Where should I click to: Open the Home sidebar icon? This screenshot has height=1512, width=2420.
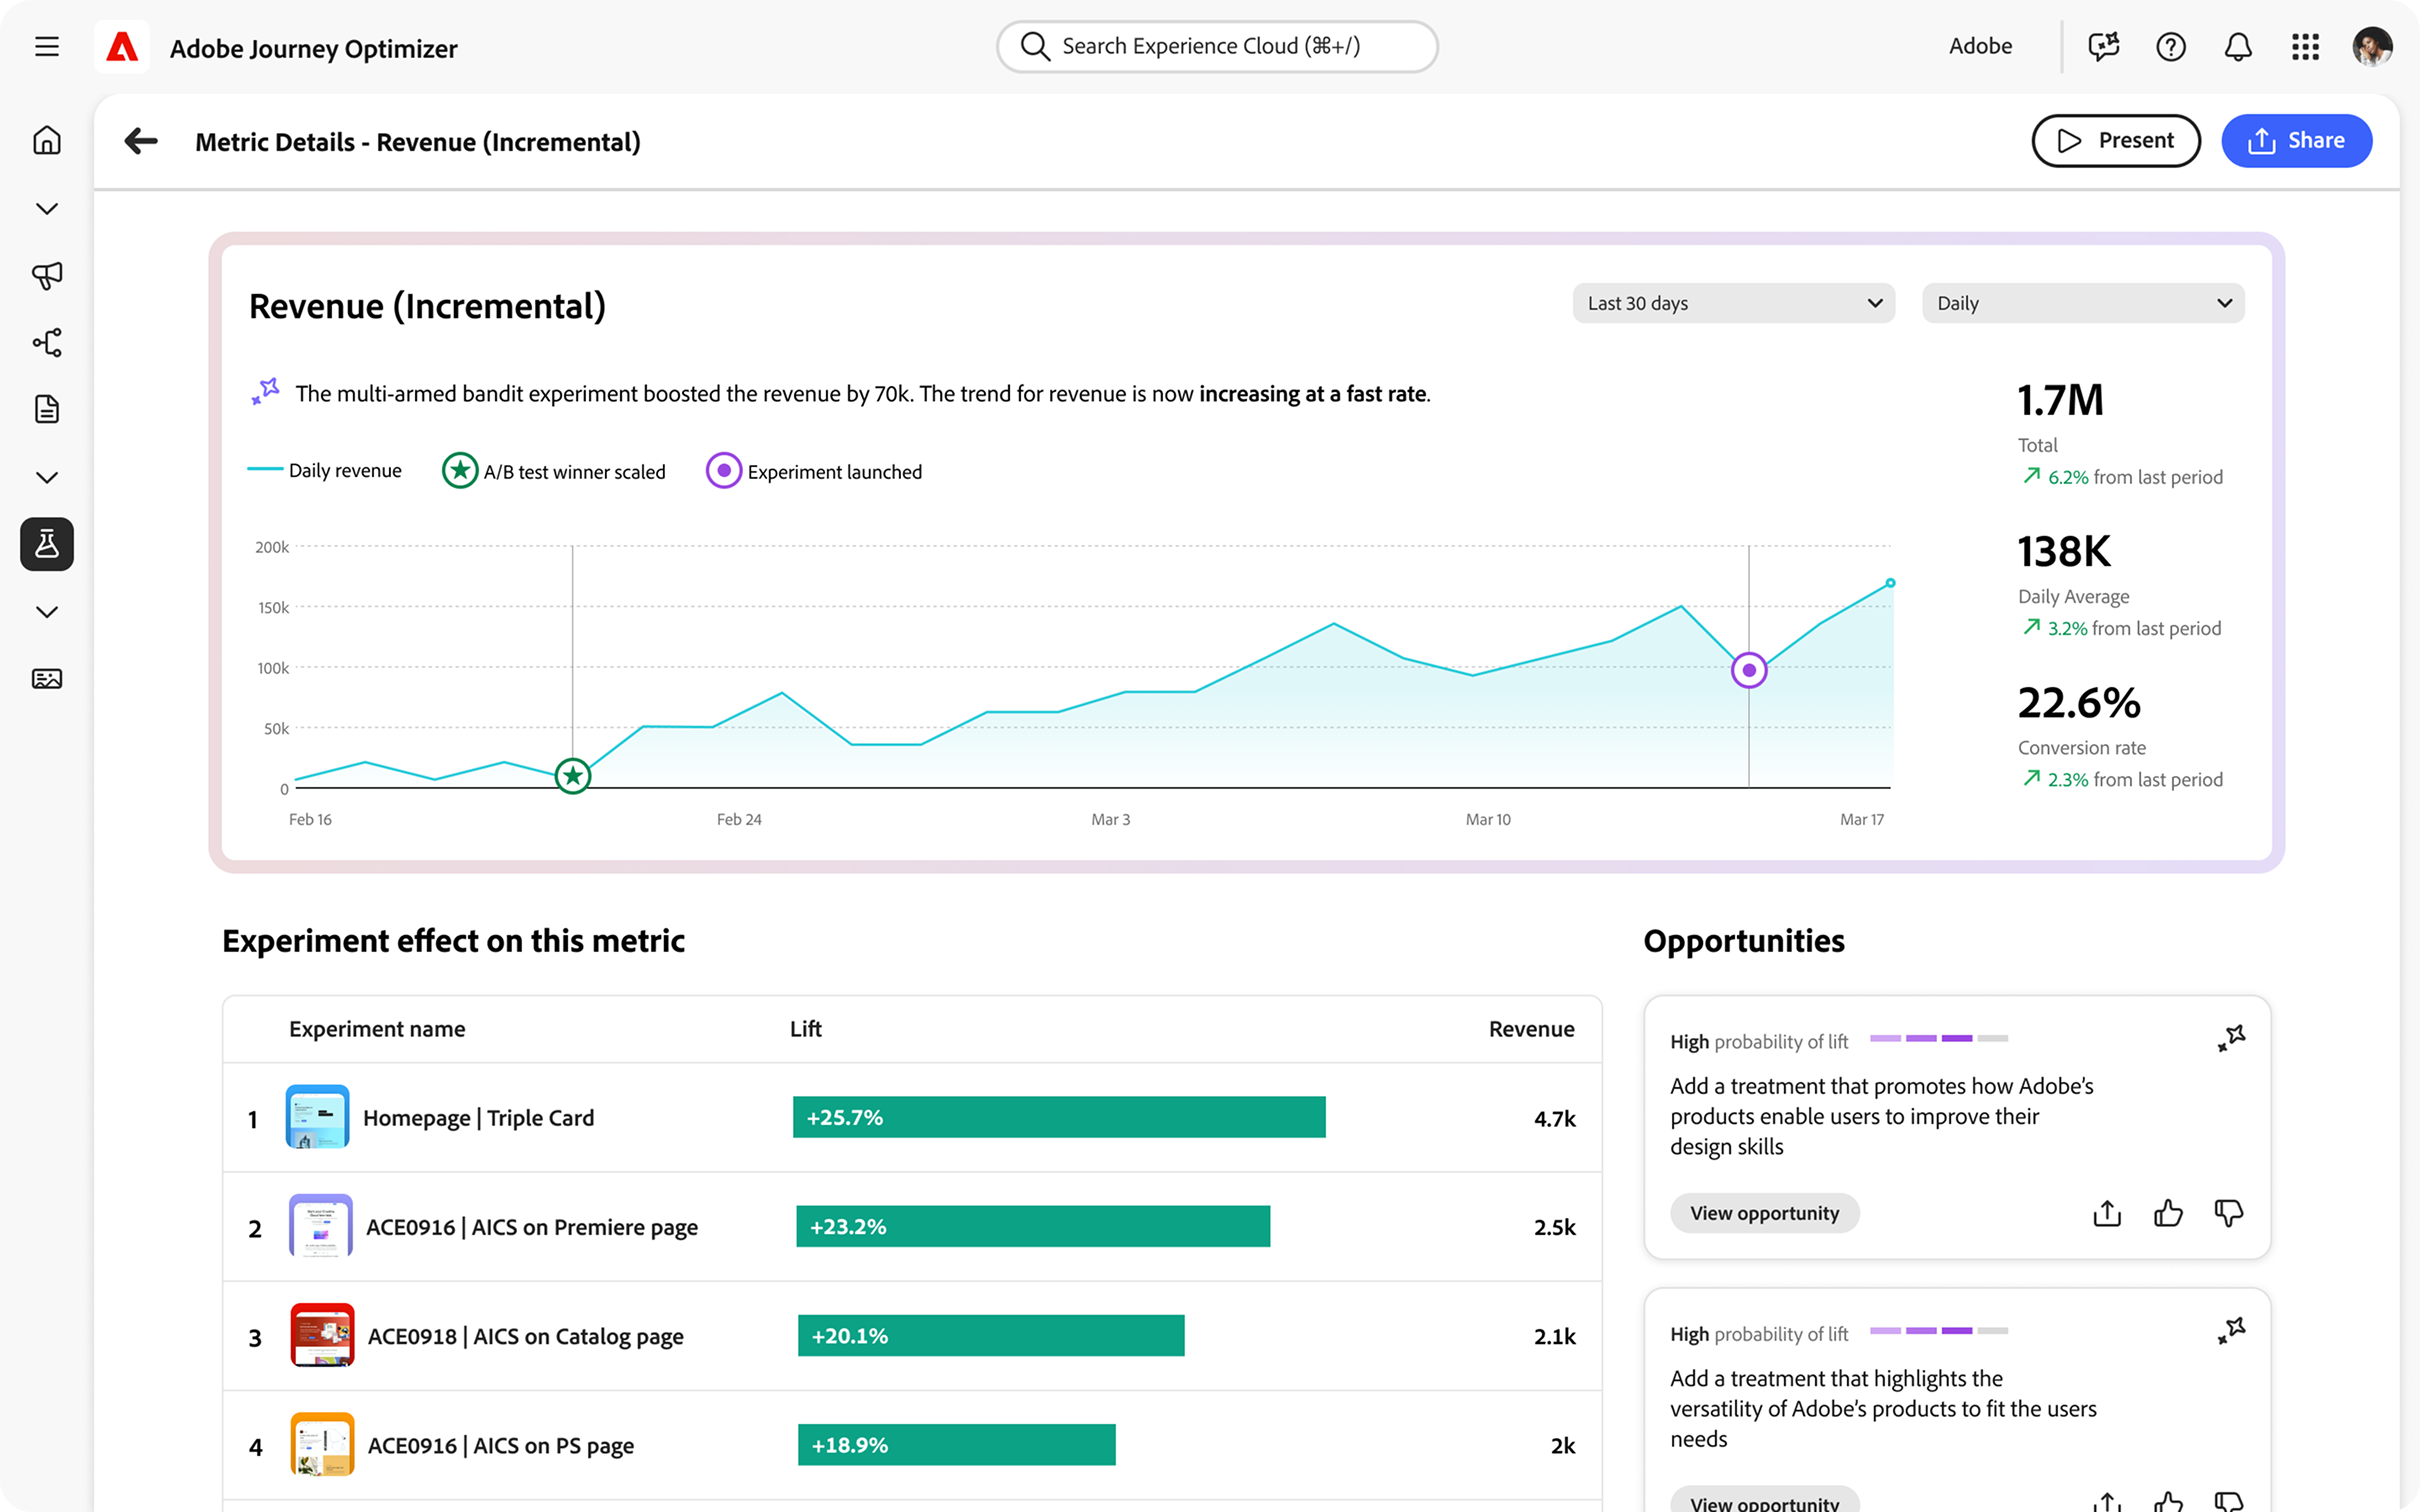click(47, 140)
